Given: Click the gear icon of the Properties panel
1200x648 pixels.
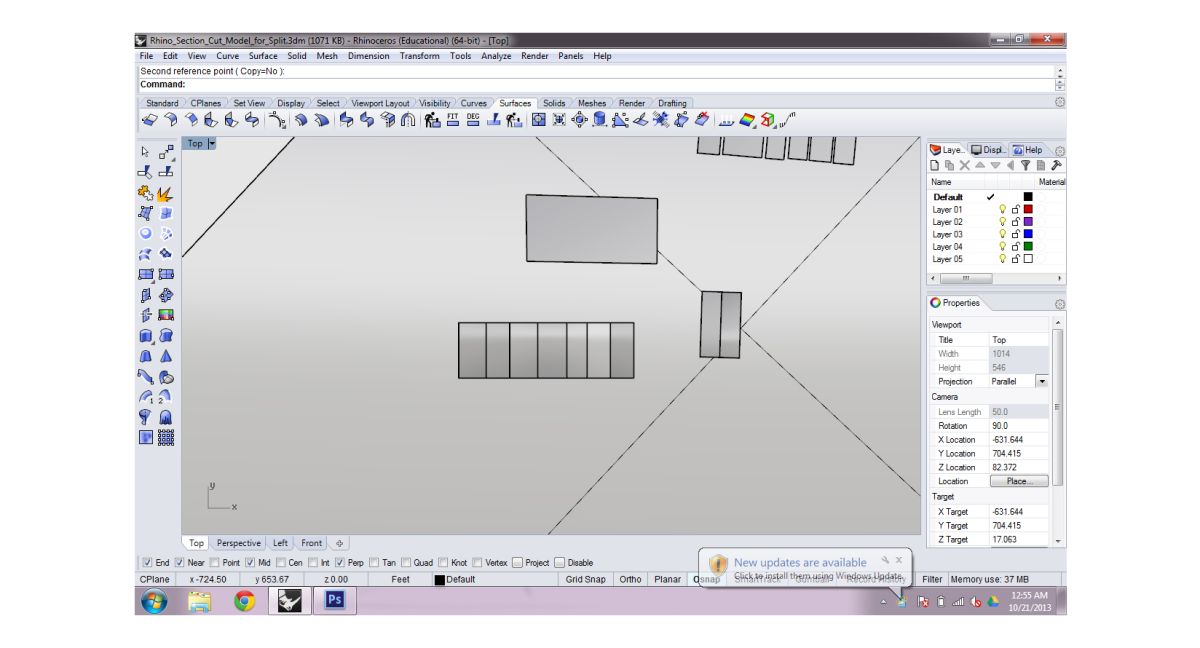Looking at the screenshot, I should pyautogui.click(x=1060, y=304).
